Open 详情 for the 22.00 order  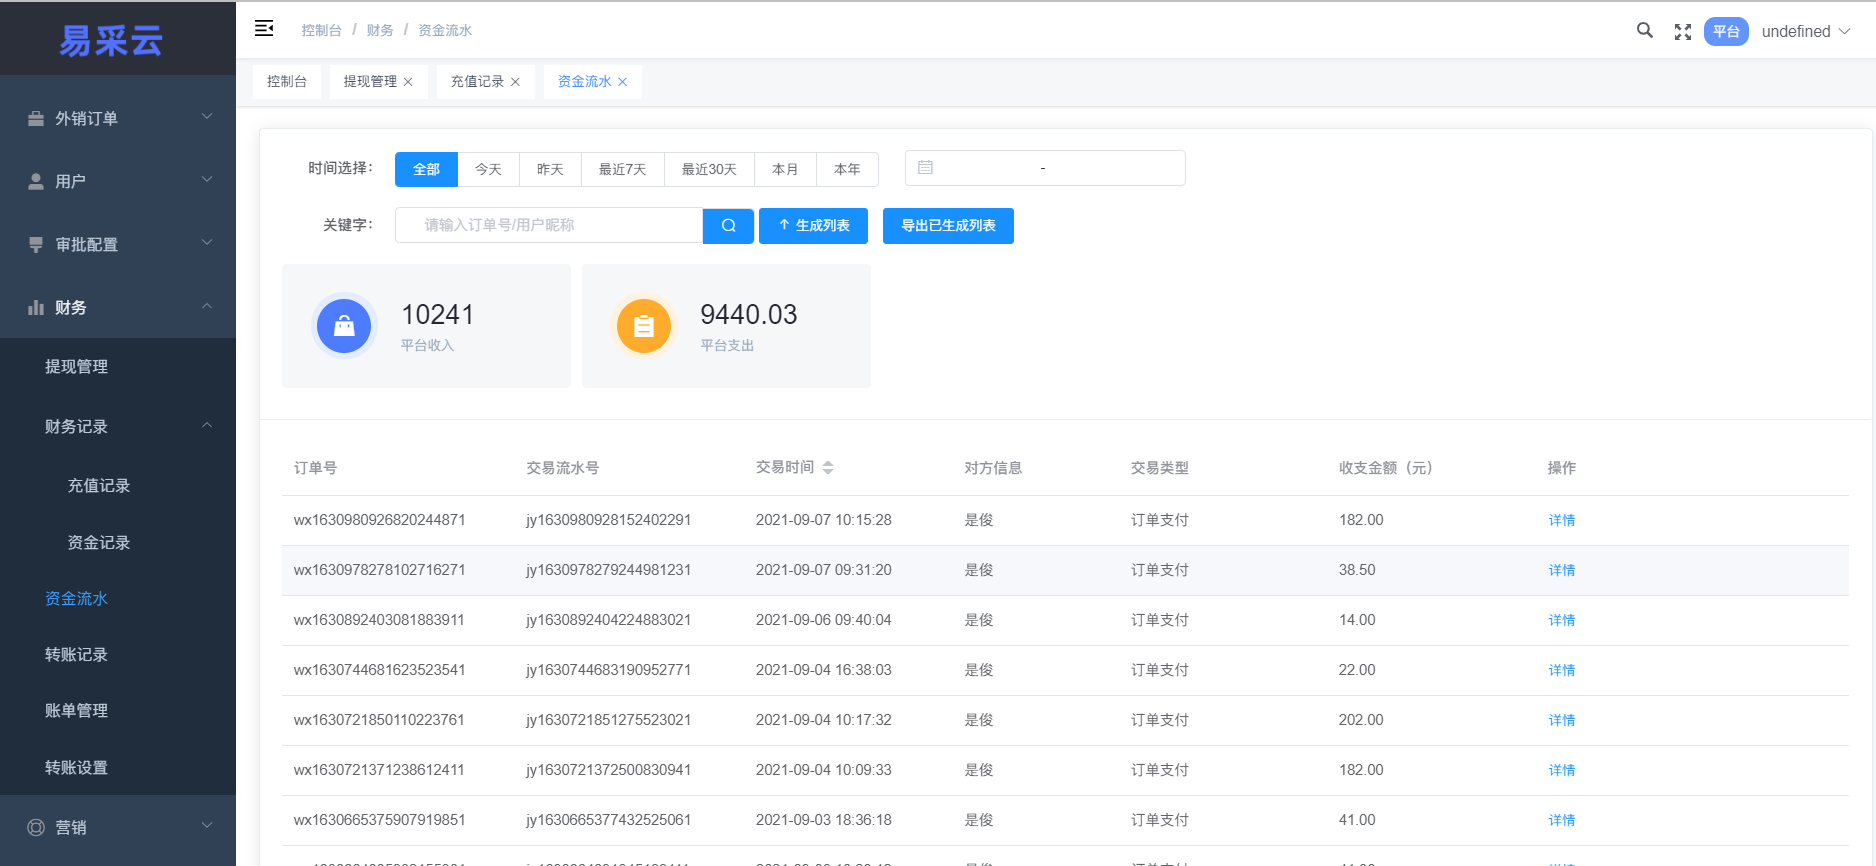tap(1561, 670)
